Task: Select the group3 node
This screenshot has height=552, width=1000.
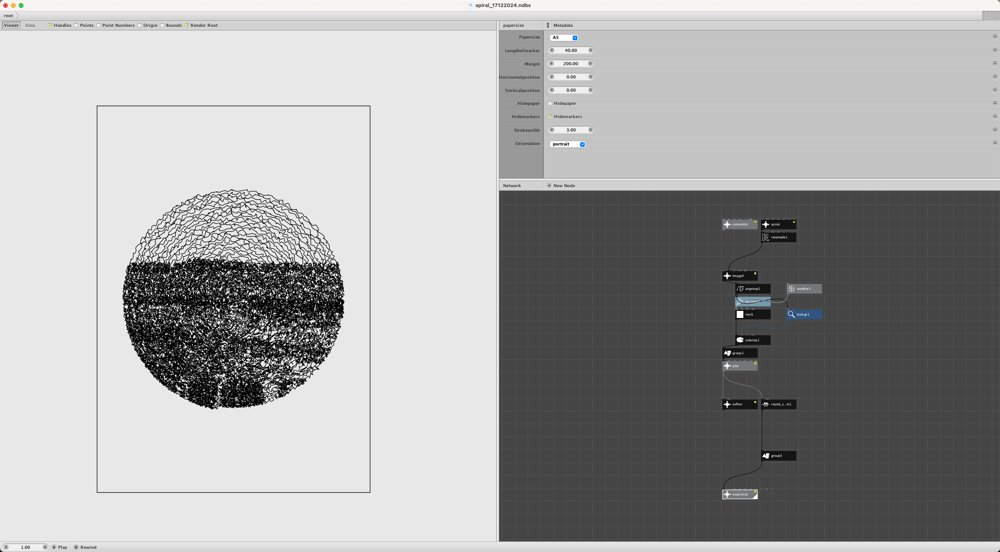Action: pos(778,456)
